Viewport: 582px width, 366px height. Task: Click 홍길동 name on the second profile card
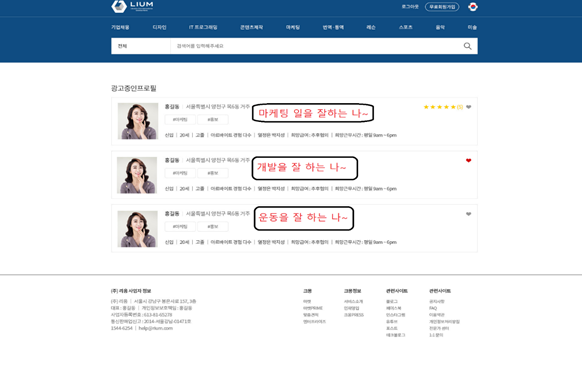coord(172,160)
